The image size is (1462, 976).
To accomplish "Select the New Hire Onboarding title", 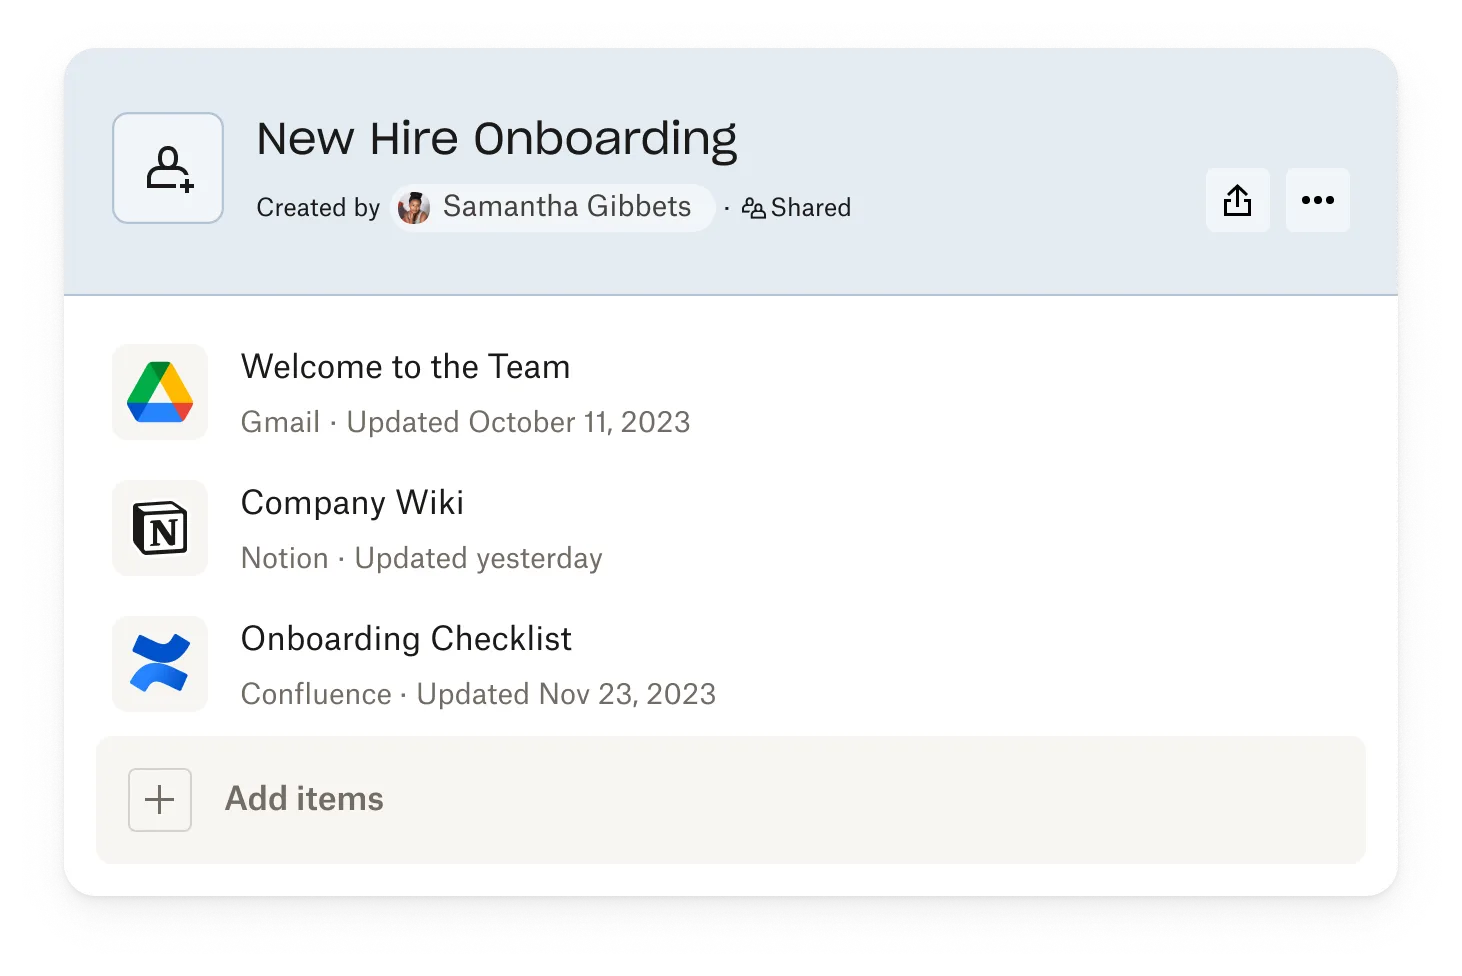I will 496,139.
